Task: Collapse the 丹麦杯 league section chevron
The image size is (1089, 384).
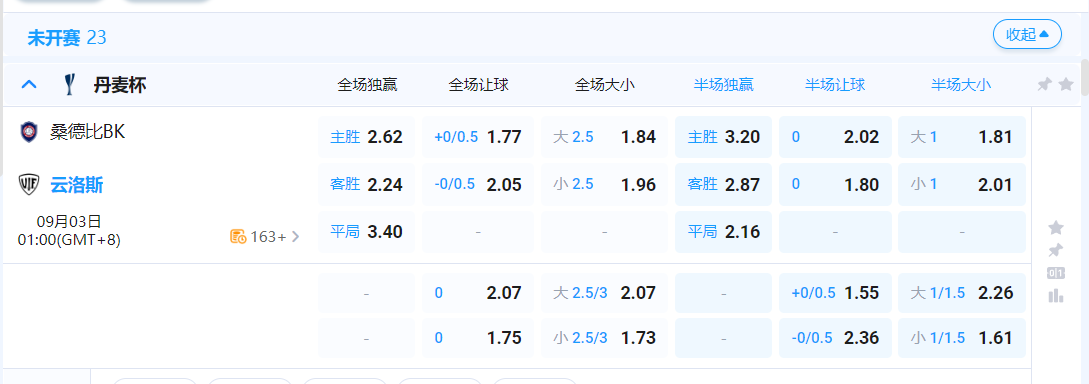Action: (x=28, y=85)
